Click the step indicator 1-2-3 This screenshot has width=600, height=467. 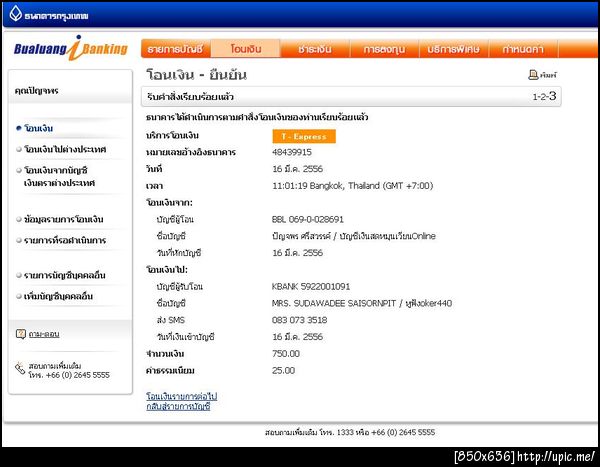pos(544,96)
